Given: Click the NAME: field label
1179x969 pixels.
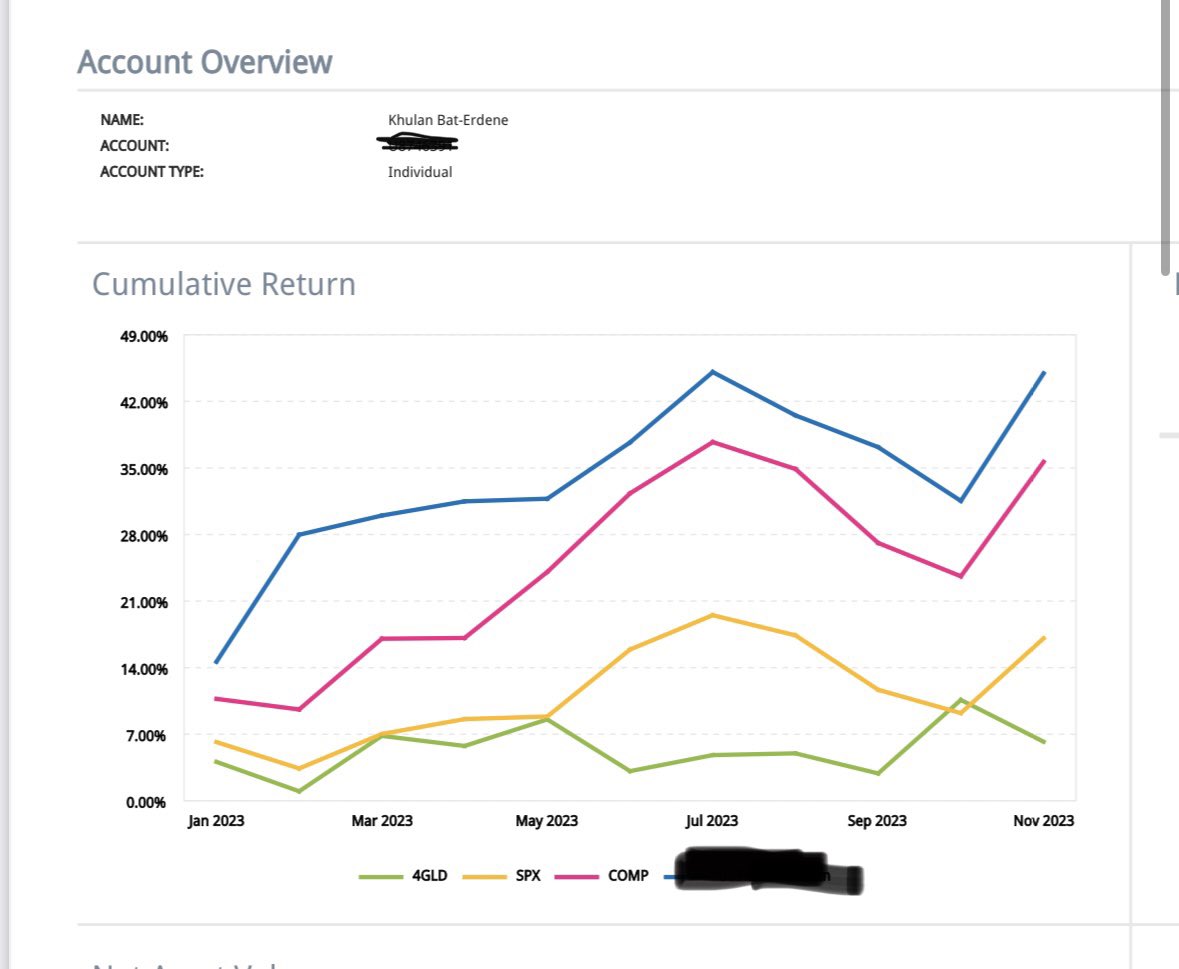Looking at the screenshot, I should [122, 120].
